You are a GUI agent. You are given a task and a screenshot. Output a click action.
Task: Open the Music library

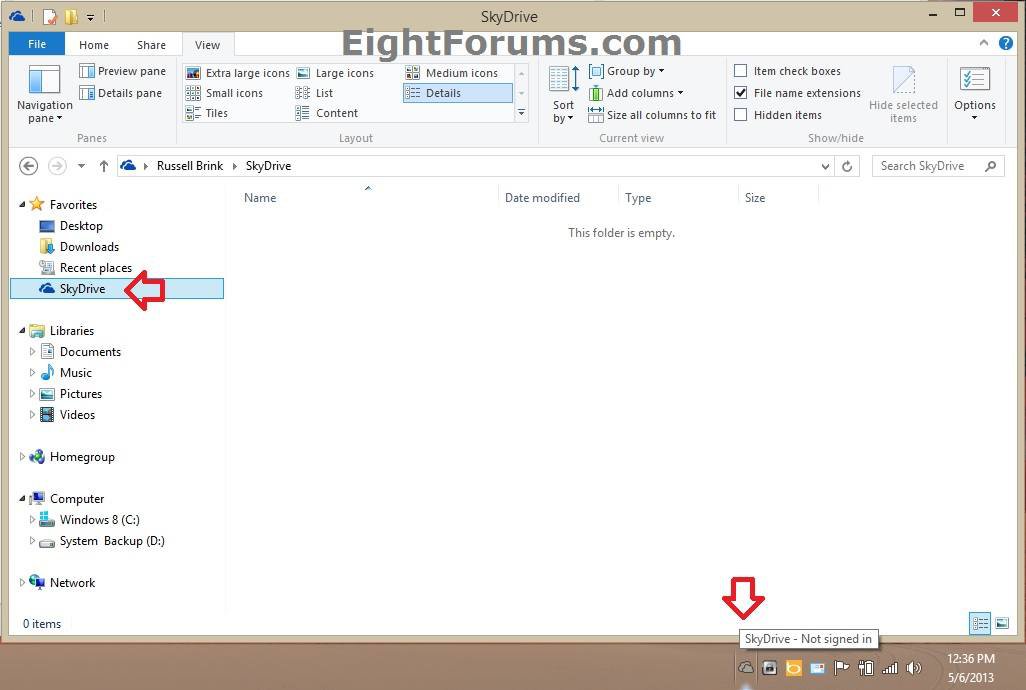pyautogui.click(x=76, y=373)
